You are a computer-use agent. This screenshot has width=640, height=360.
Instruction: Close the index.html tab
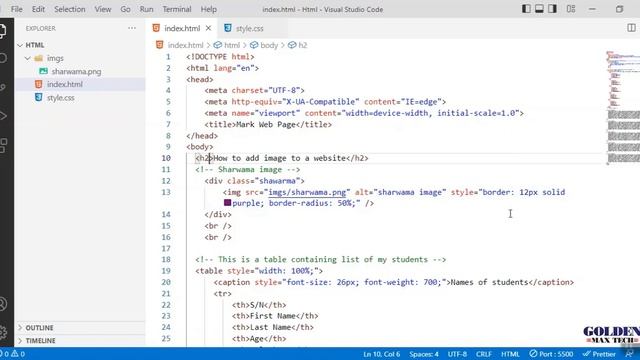pyautogui.click(x=209, y=28)
